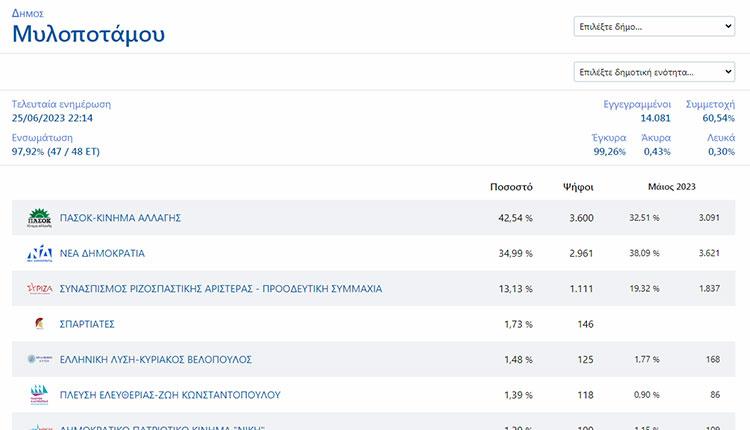
Task: Open ΕΛΛΗΝΙΚΗ ΛΥΣΗ-ΚΥΡΙΑΚΟΣ ΒΕΛΟΠΟΥΛΟΣ entry
Action: pyautogui.click(x=155, y=359)
